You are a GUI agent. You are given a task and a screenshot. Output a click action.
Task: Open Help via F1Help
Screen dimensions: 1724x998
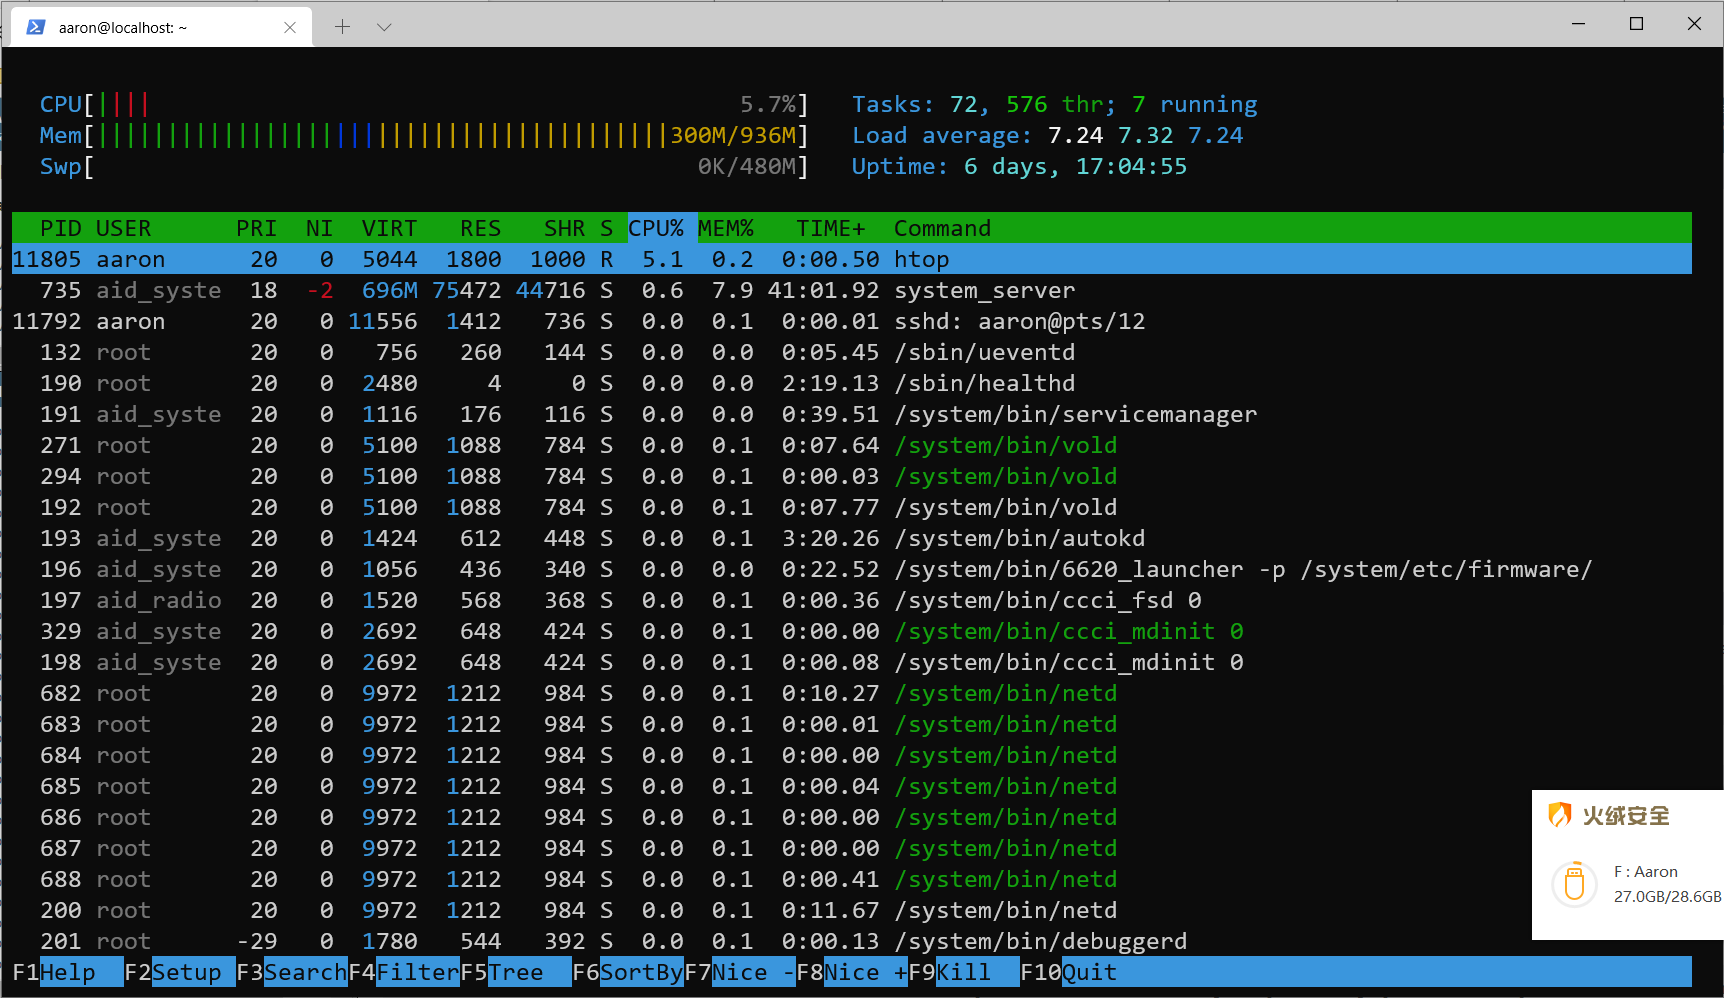(60, 971)
